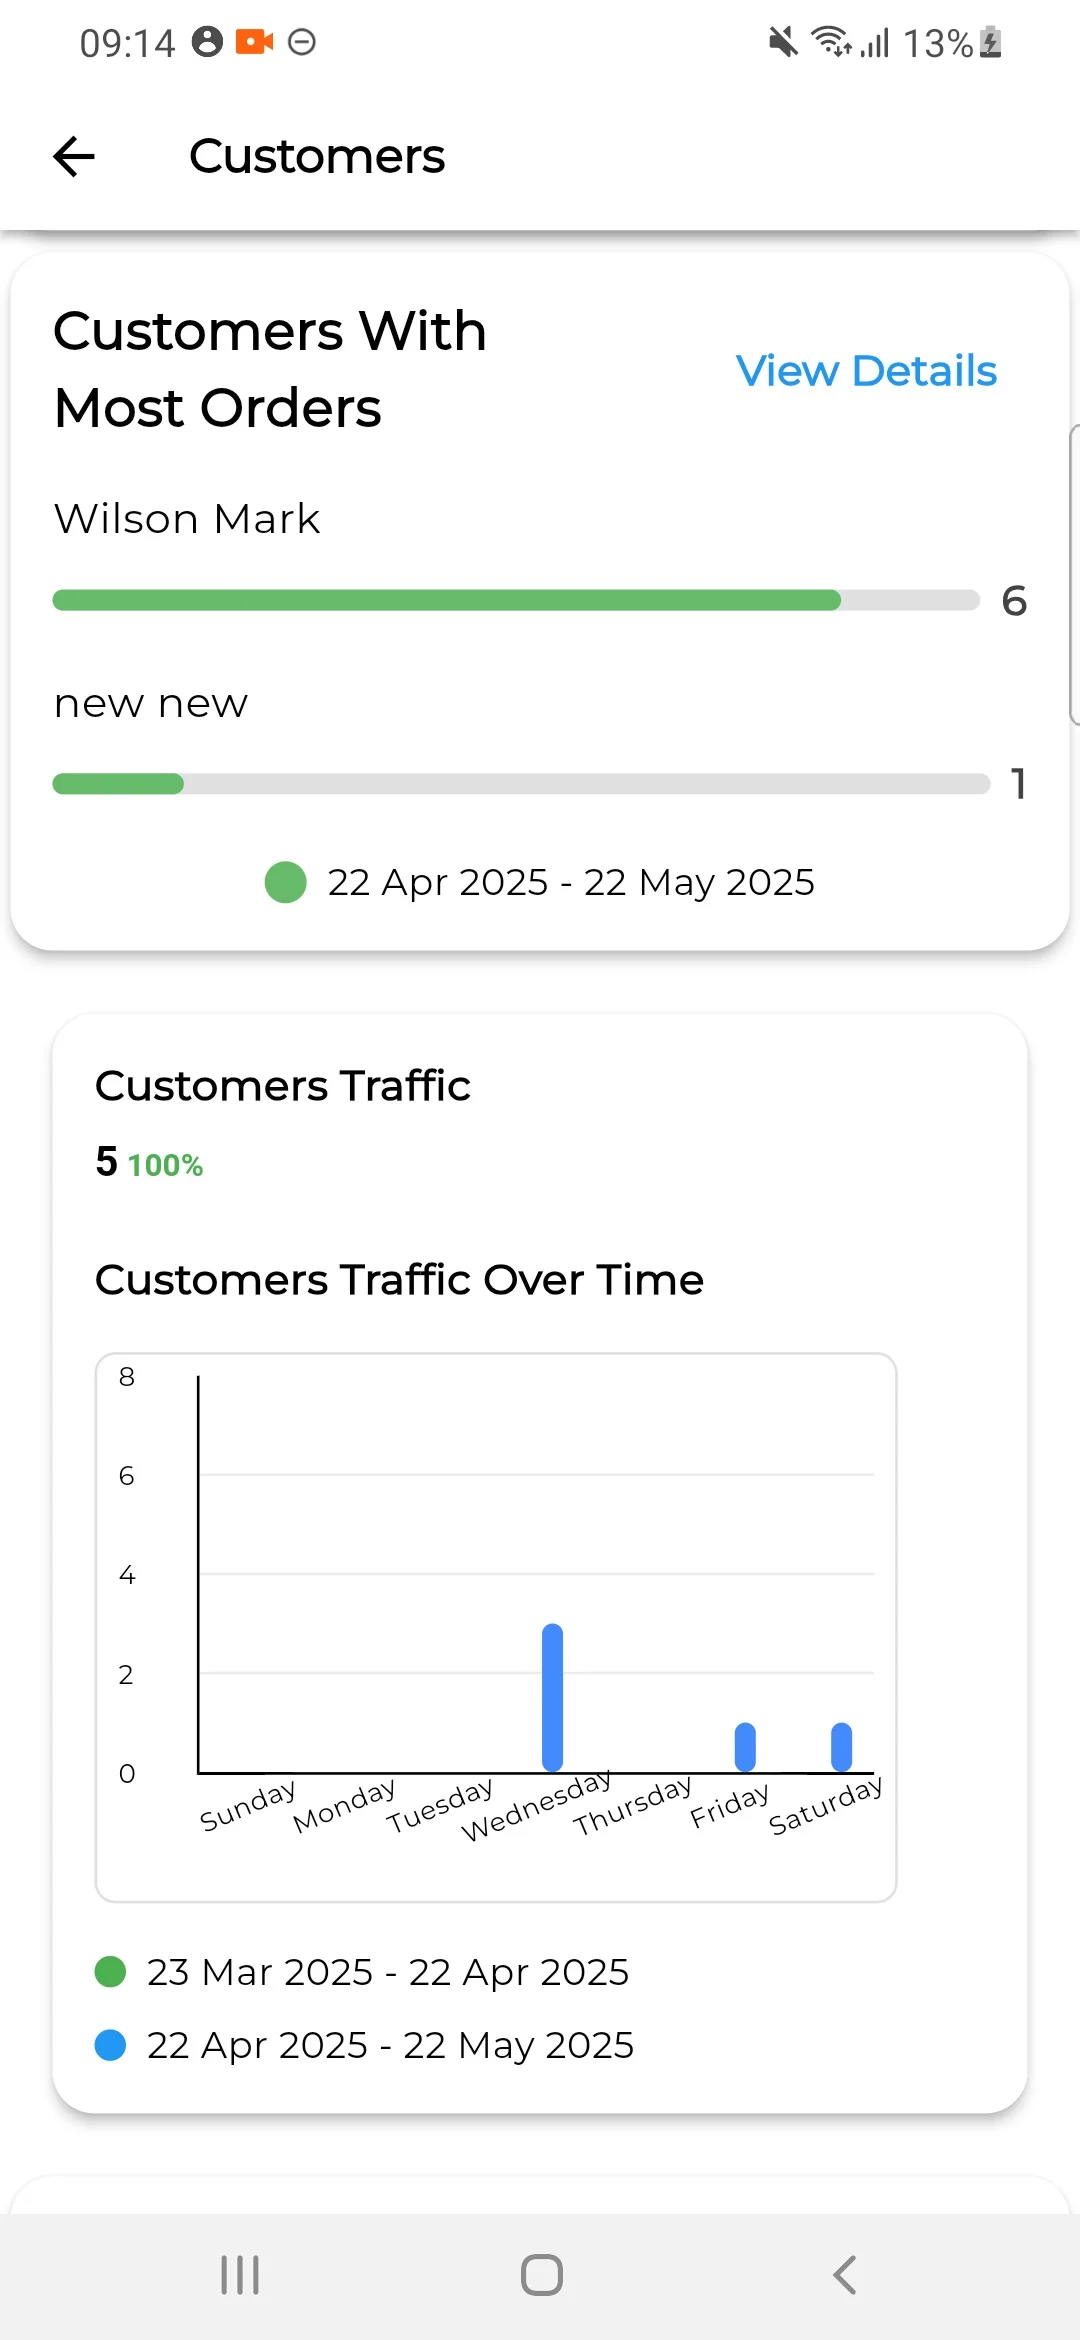
Task: Tap the do-not-disturb icon in status bar
Action: [303, 43]
